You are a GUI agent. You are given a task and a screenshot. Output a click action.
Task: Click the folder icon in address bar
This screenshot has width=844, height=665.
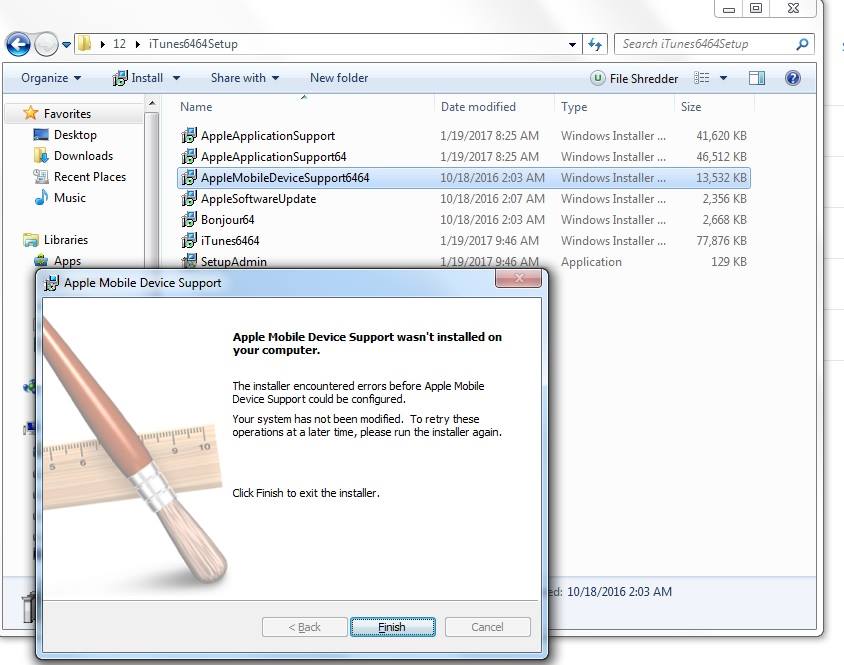[x=85, y=44]
